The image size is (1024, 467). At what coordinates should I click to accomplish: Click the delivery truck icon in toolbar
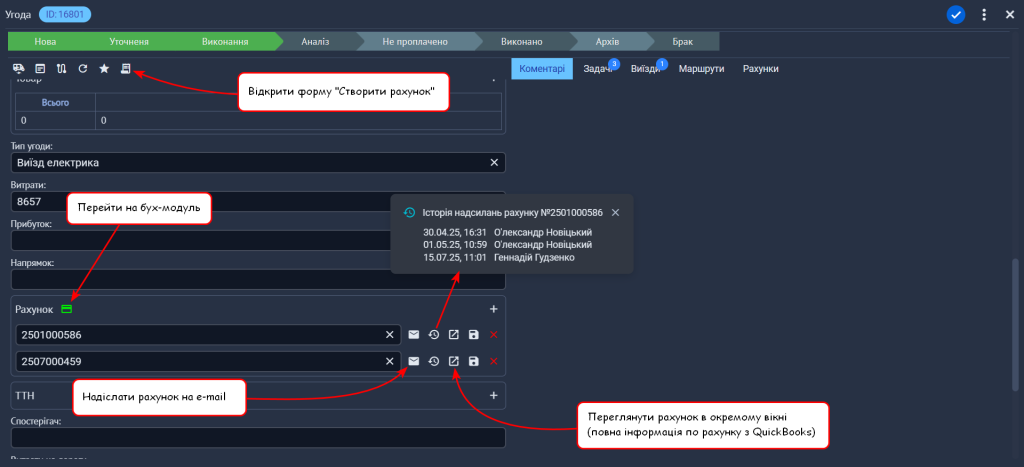click(19, 69)
